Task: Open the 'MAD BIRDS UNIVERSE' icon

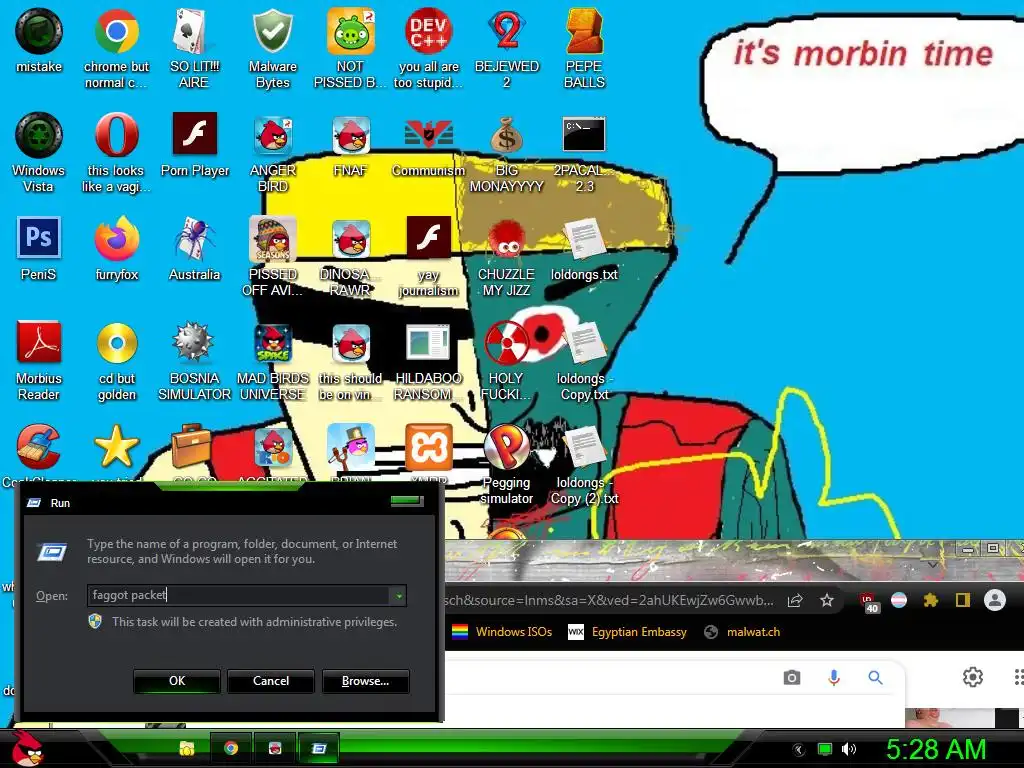Action: point(272,360)
